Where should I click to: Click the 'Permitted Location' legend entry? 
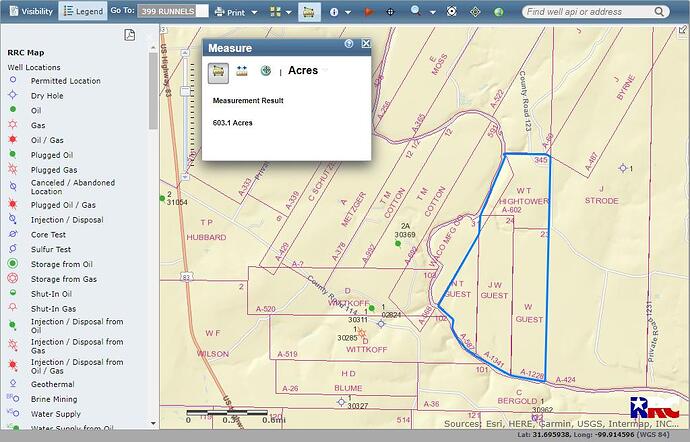66,81
